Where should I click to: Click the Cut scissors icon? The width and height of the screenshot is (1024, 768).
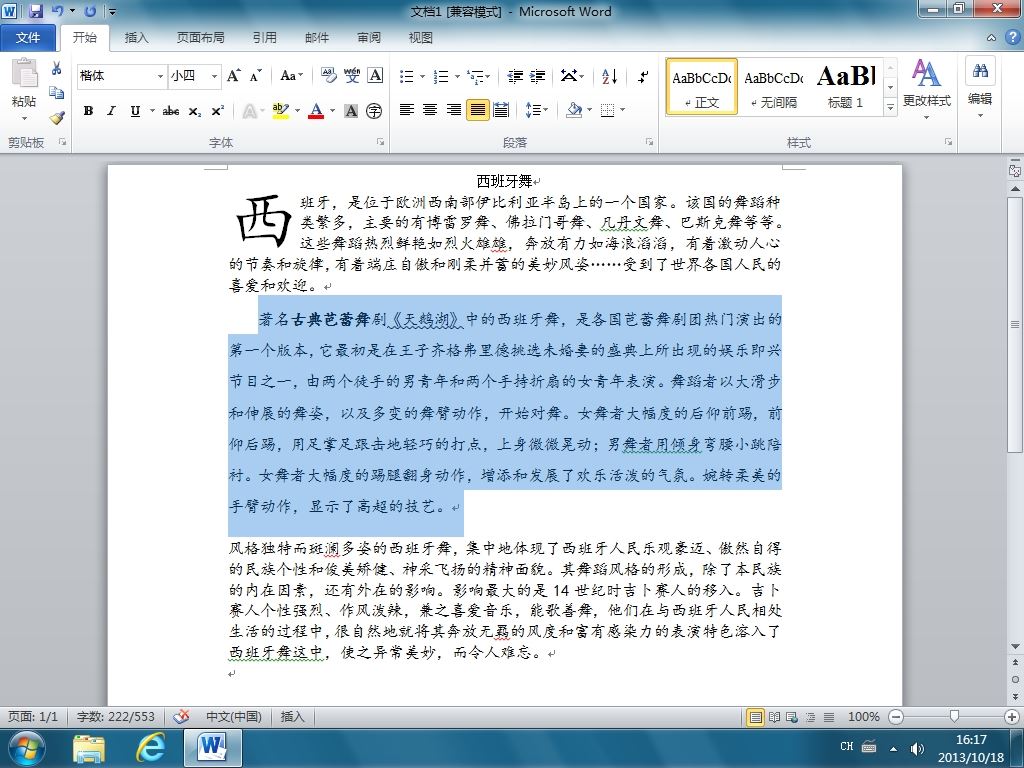tap(56, 68)
